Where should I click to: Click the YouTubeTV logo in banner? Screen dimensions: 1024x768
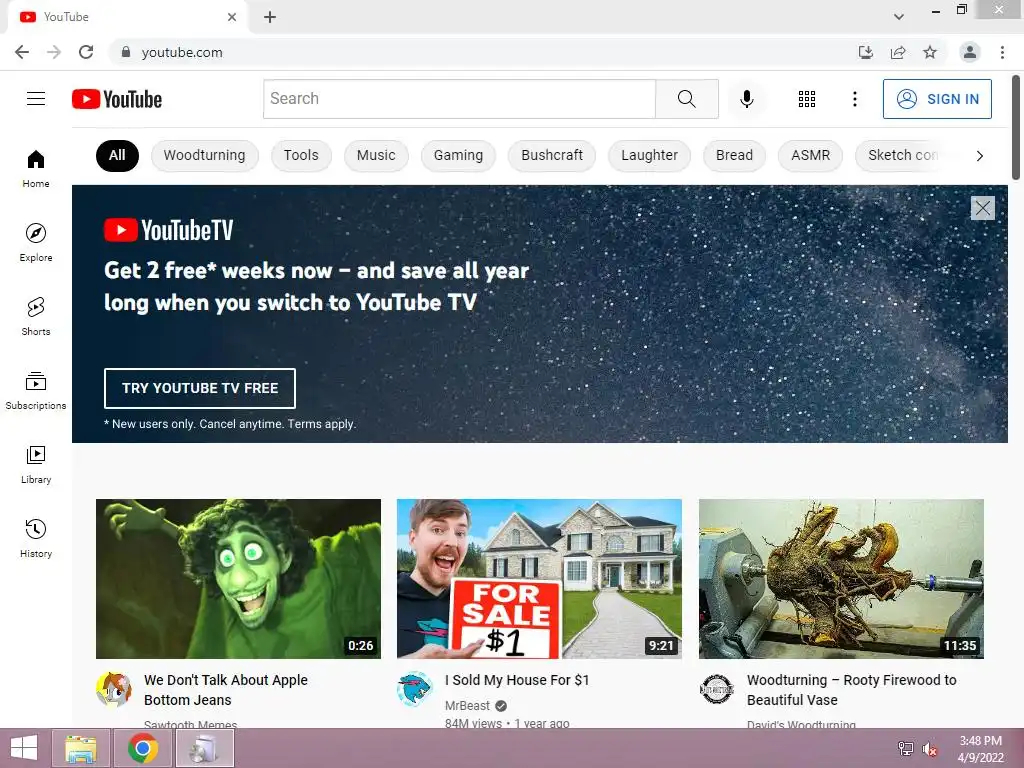click(x=168, y=230)
